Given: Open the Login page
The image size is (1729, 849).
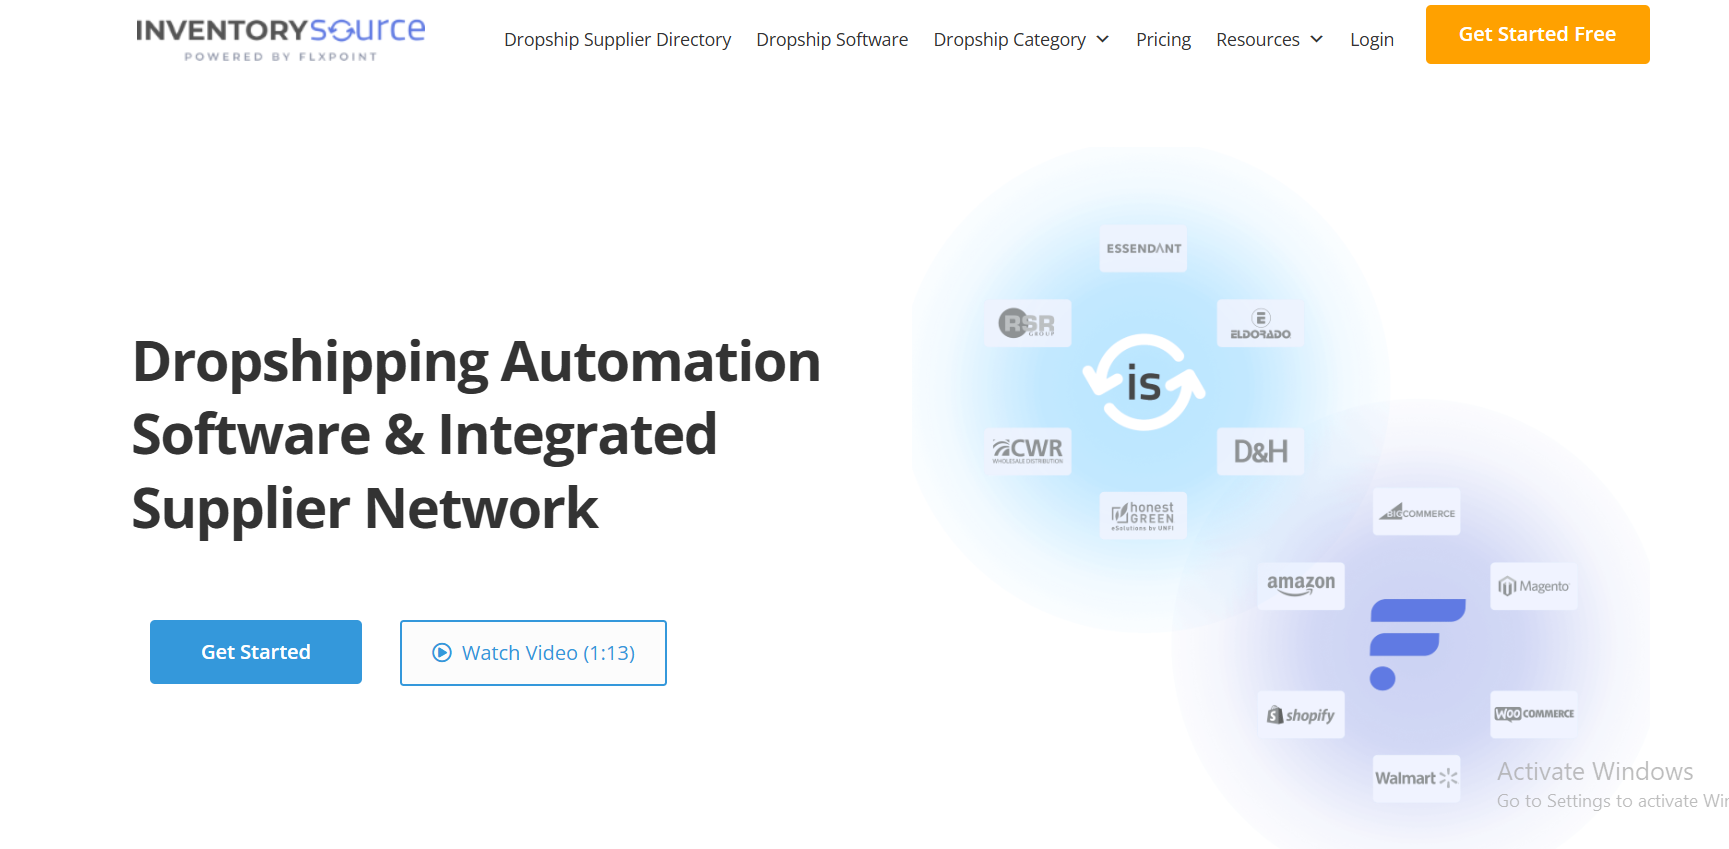Looking at the screenshot, I should click(x=1371, y=40).
